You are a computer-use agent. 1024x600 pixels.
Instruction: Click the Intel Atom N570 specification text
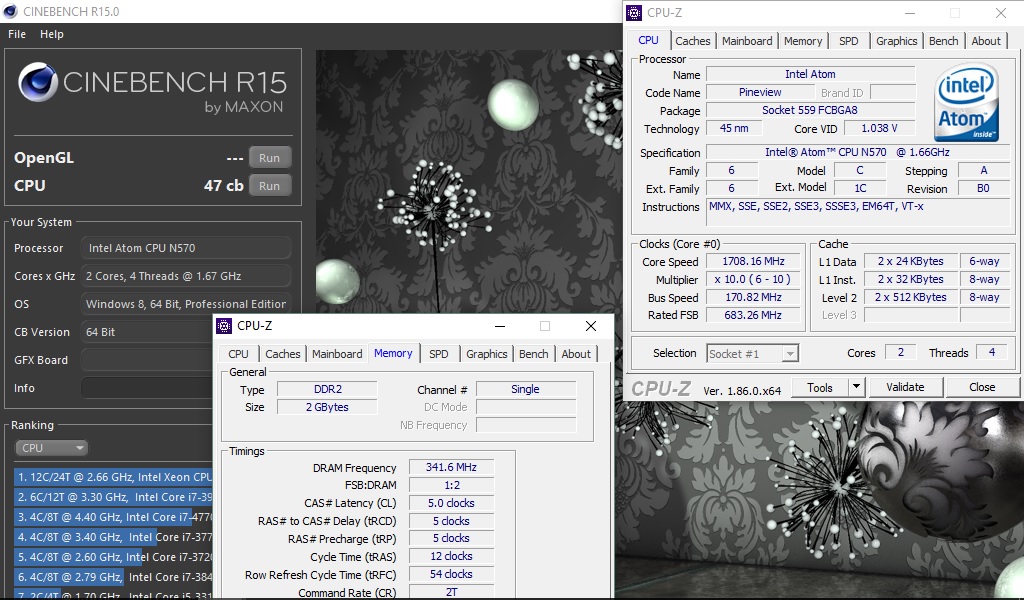pos(857,152)
